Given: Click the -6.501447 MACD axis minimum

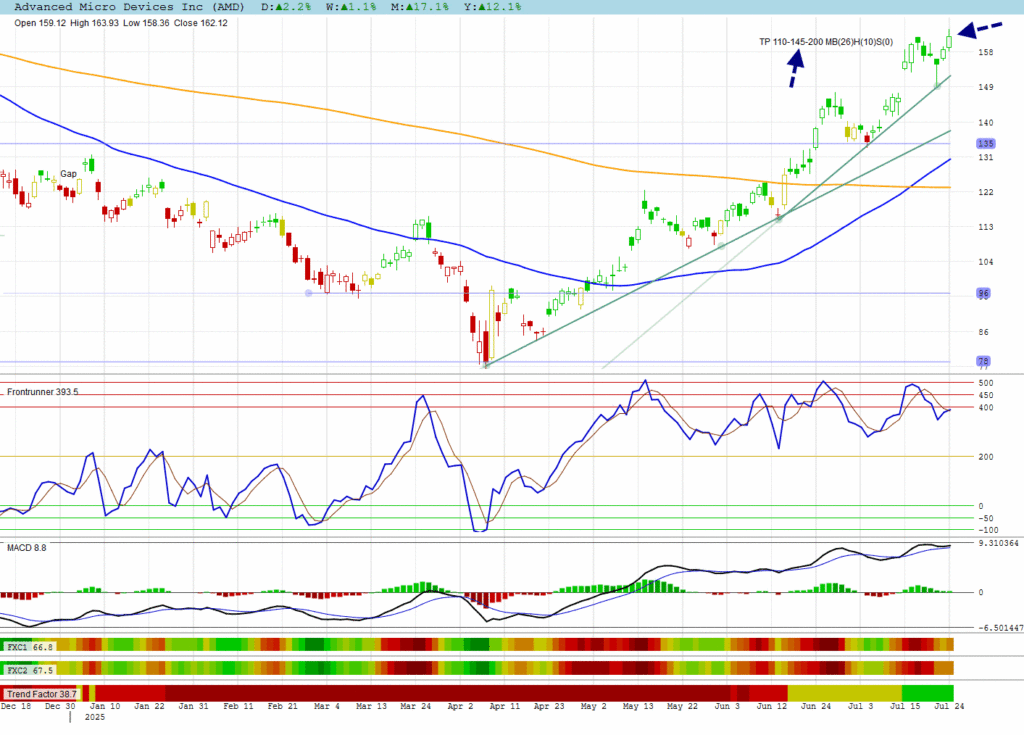Looking at the screenshot, I should click(x=1000, y=628).
